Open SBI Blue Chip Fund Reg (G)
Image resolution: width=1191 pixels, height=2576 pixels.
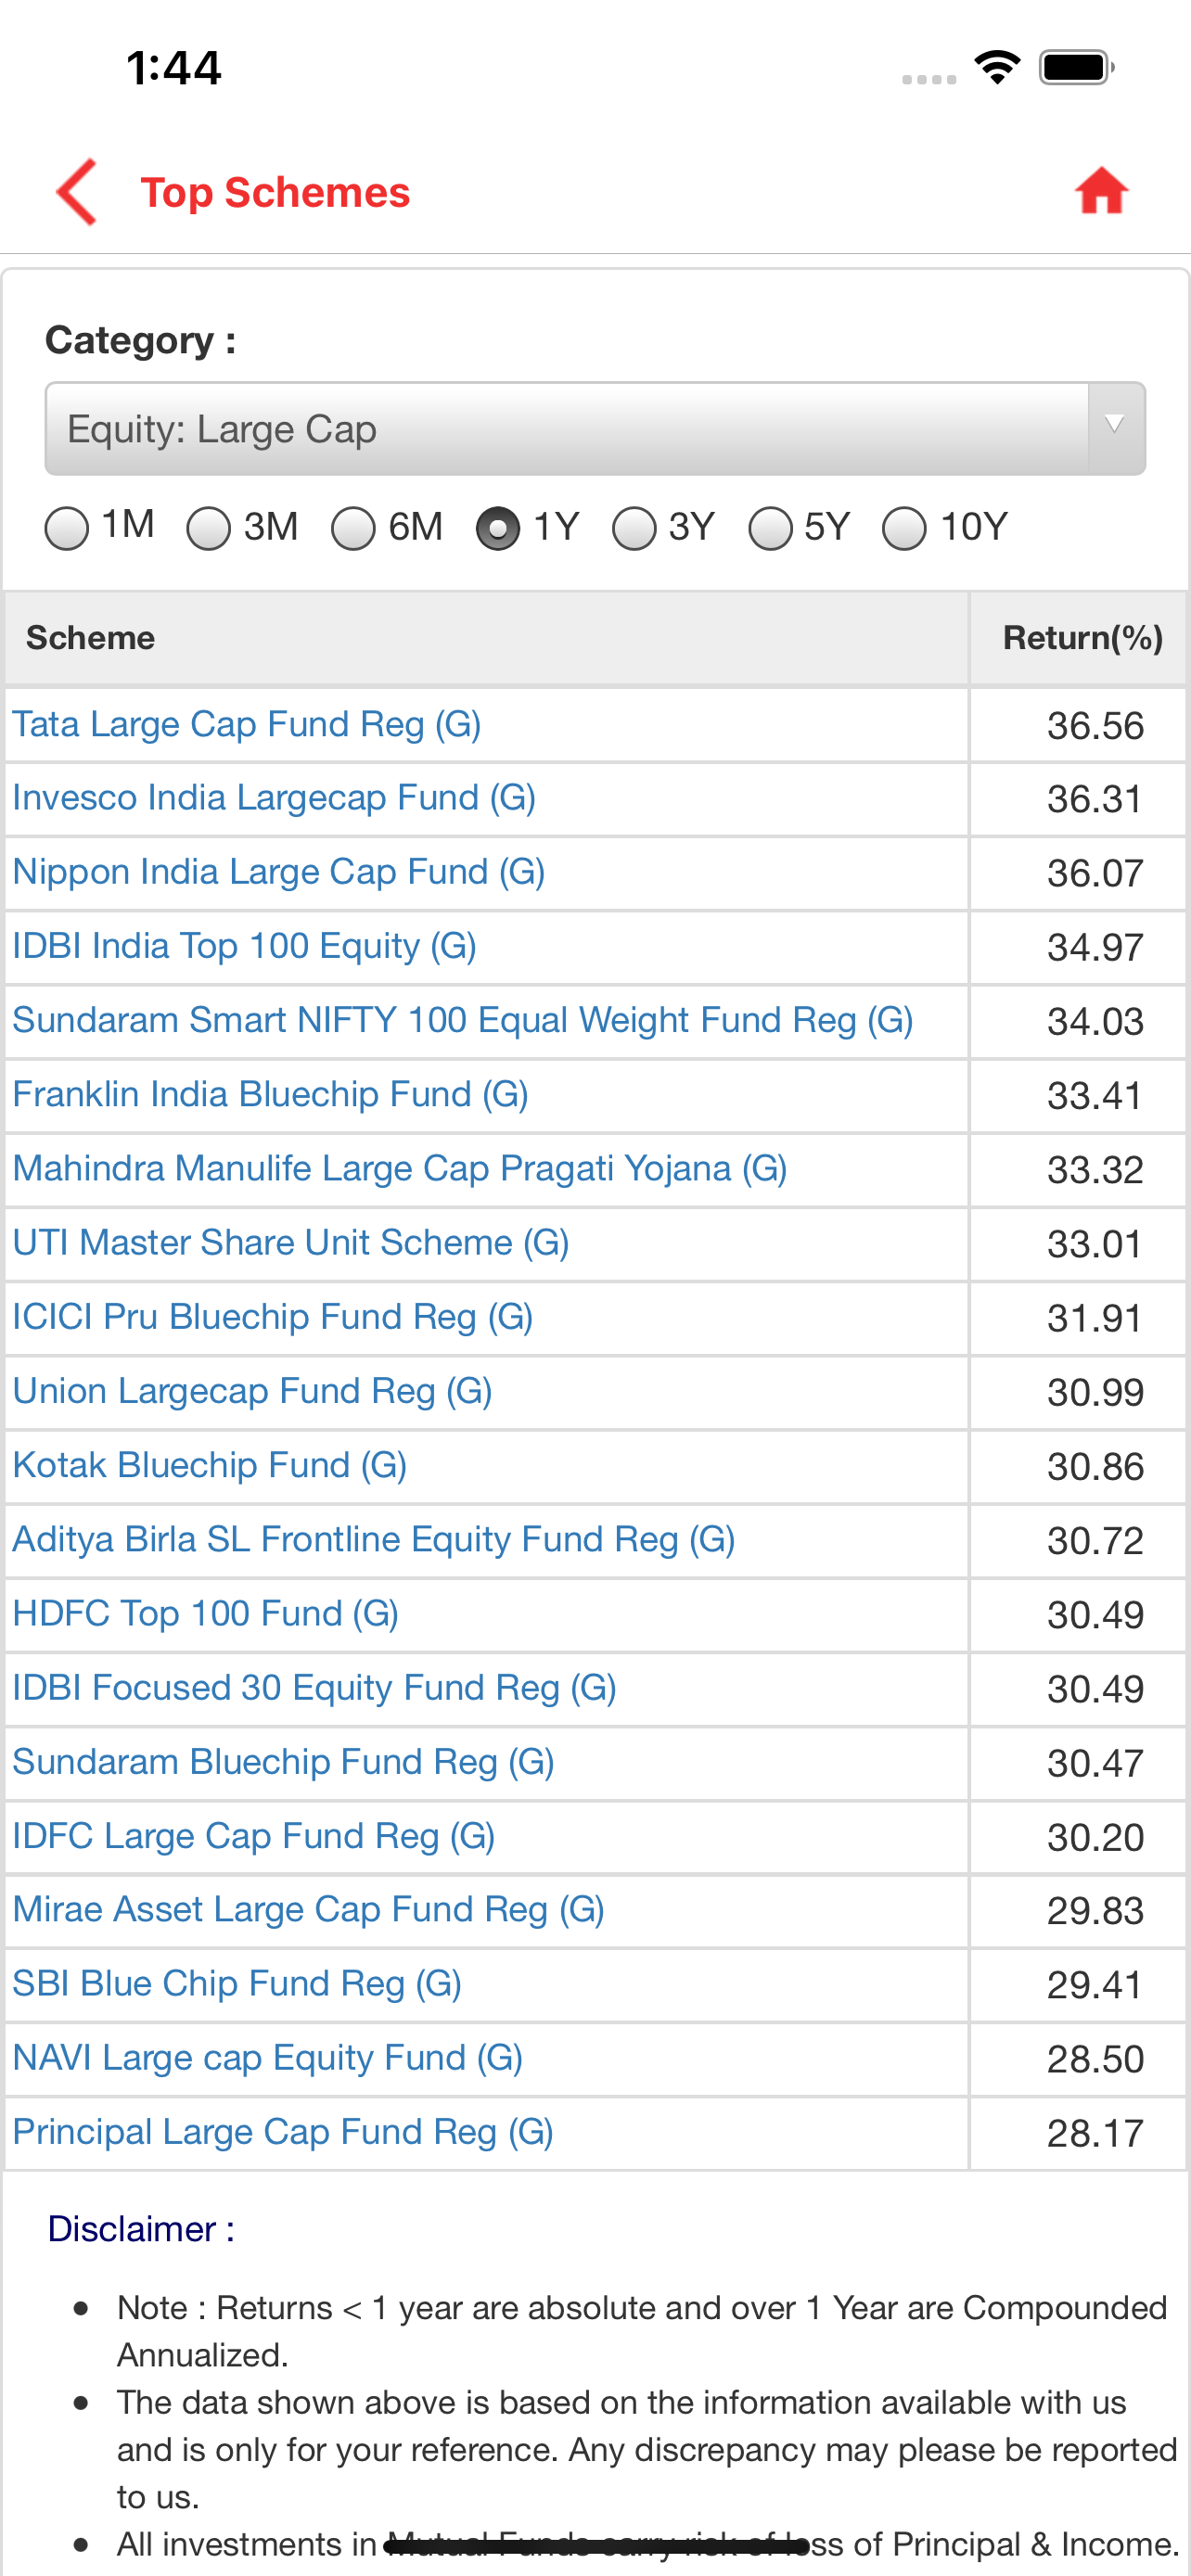[237, 1983]
